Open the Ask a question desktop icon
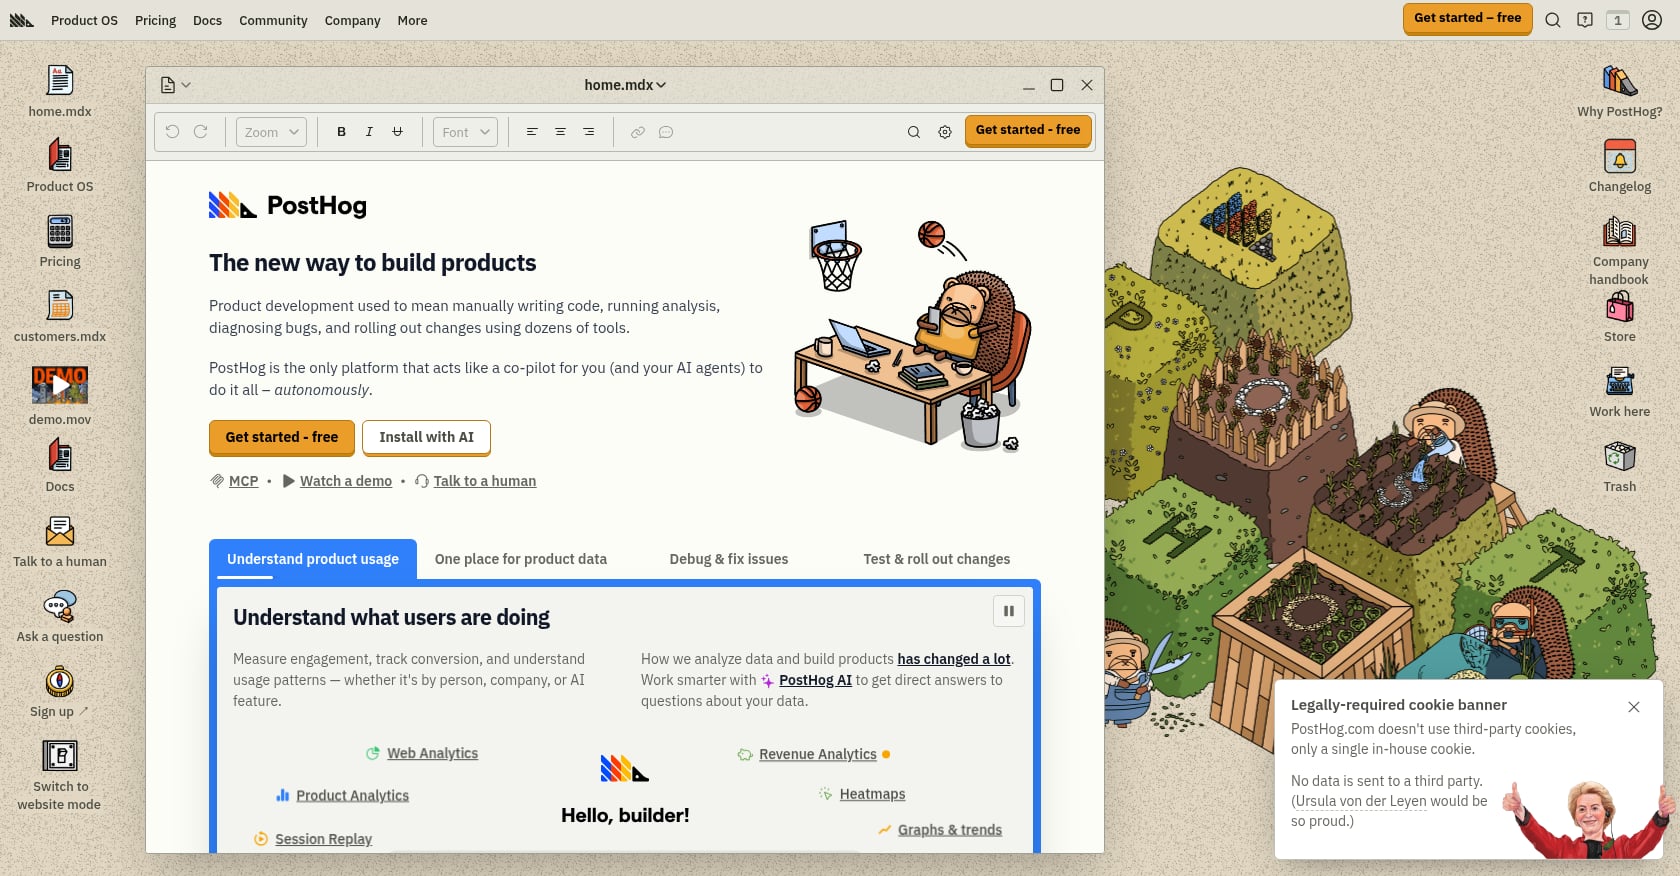Image resolution: width=1680 pixels, height=876 pixels. point(60,616)
